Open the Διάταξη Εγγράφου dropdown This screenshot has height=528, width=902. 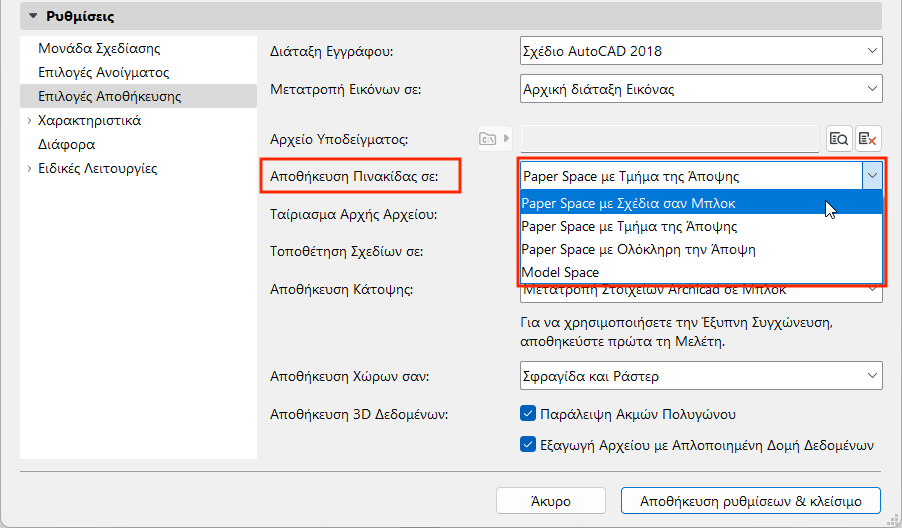coord(700,50)
